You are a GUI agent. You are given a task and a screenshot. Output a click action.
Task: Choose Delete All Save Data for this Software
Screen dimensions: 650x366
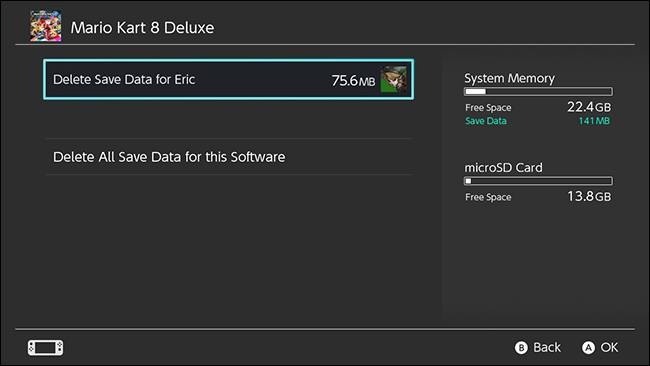coord(228,157)
